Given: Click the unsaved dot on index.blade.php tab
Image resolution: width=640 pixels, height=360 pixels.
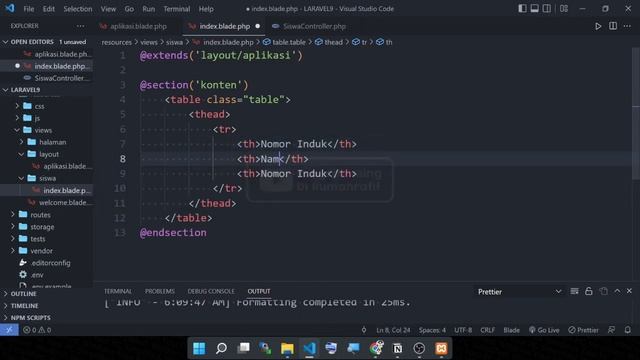Looking at the screenshot, I should pos(258,26).
